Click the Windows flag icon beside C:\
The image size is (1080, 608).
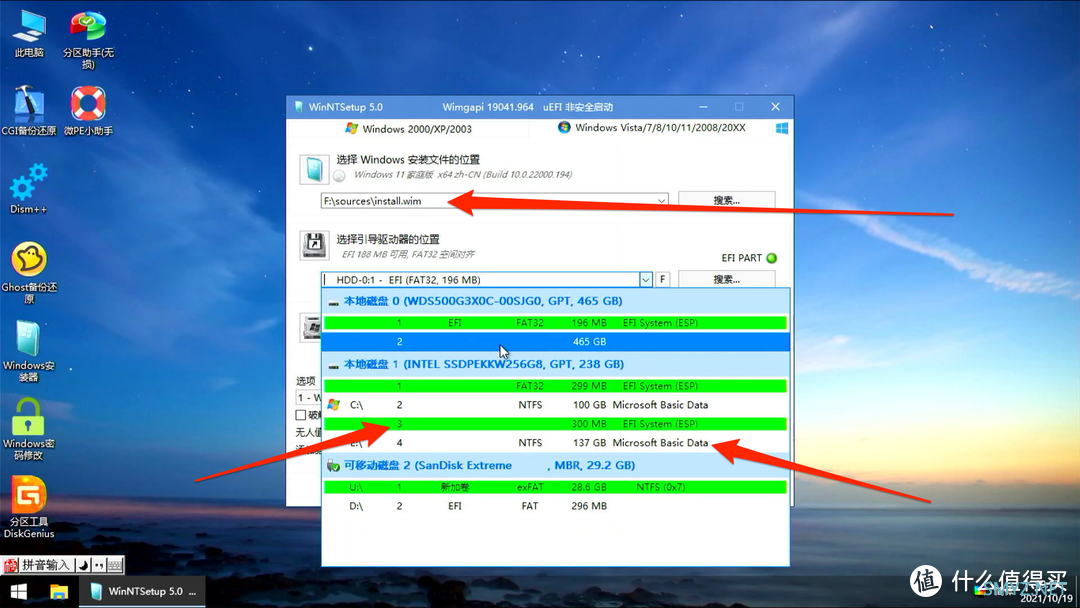pyautogui.click(x=333, y=405)
